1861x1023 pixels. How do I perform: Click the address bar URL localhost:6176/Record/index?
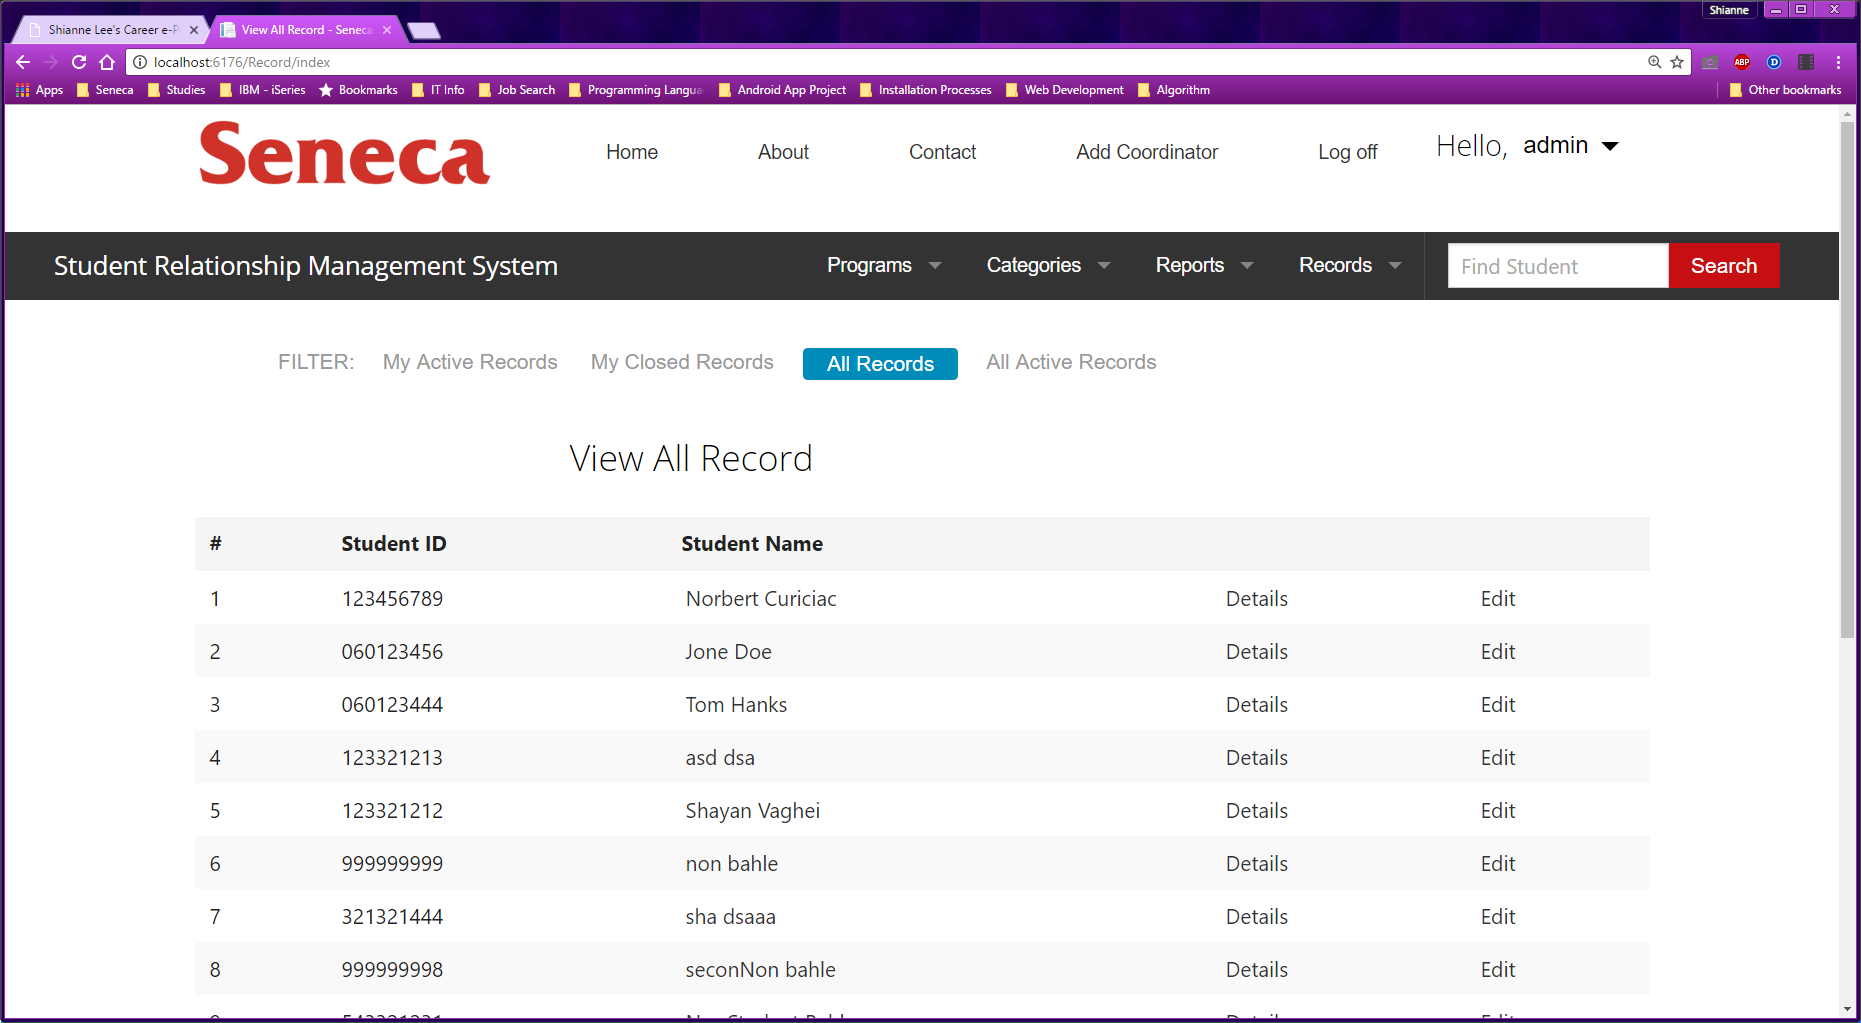tap(242, 62)
